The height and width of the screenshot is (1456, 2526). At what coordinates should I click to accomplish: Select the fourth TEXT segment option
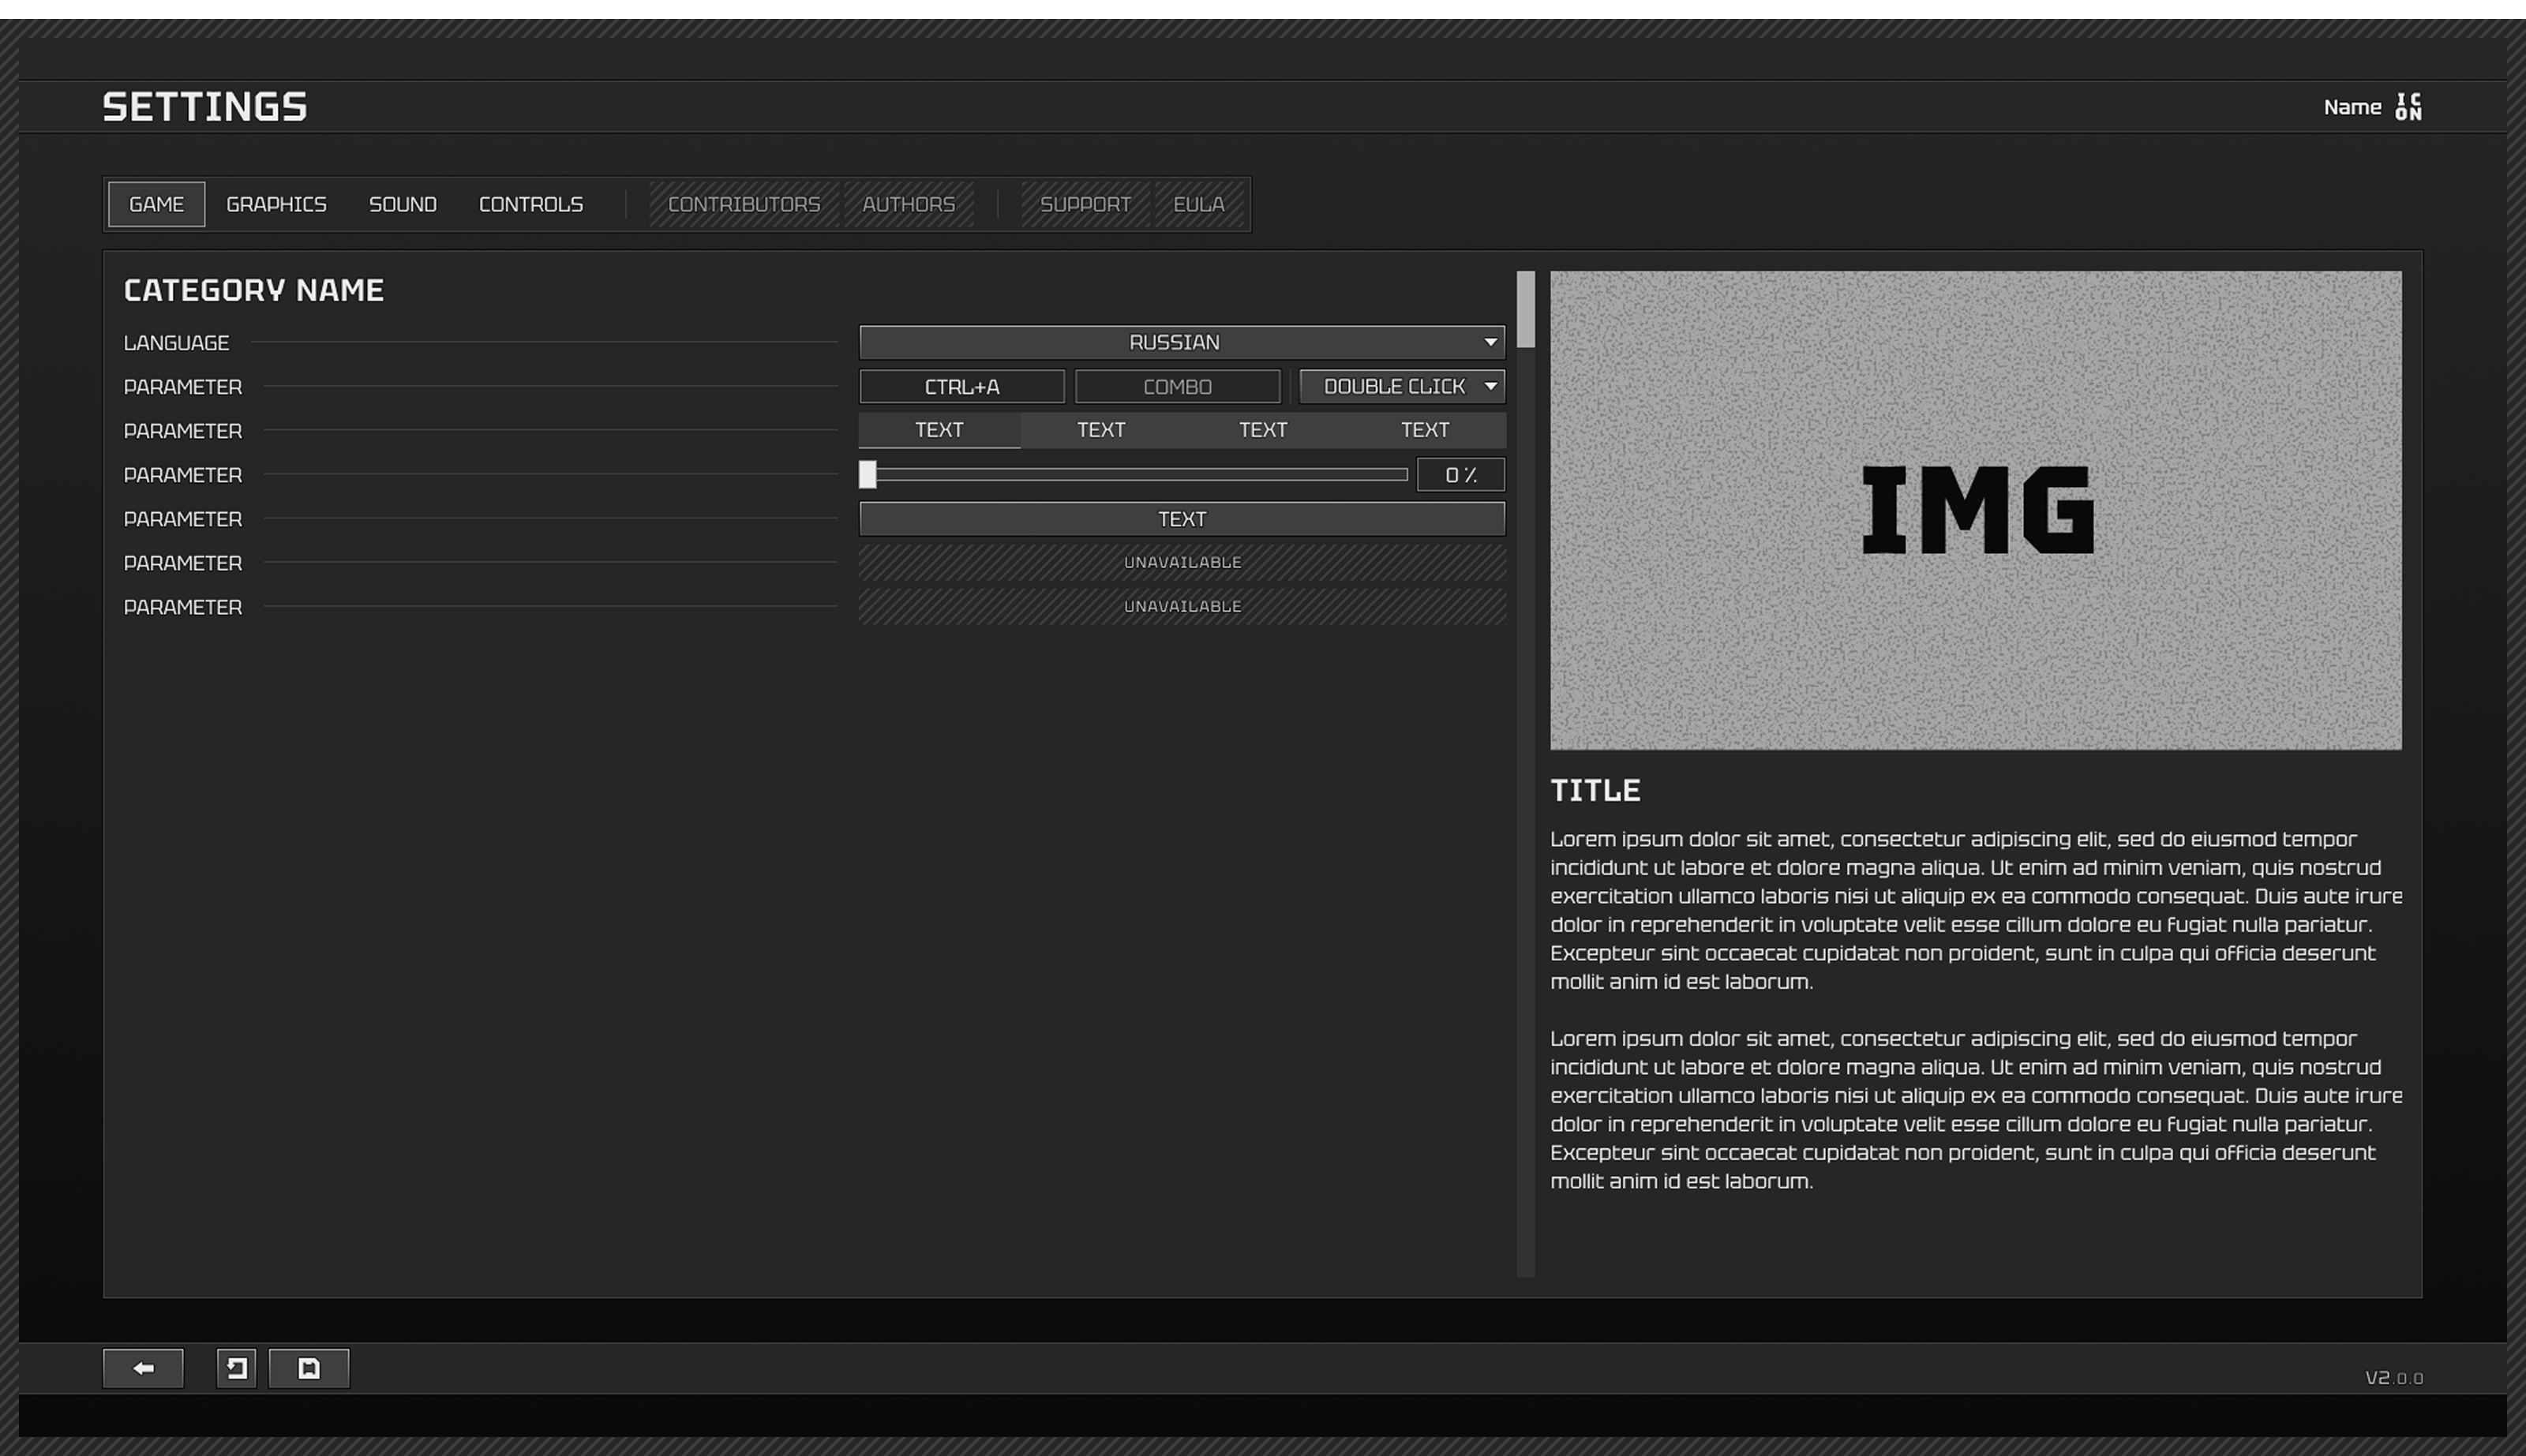pos(1425,430)
